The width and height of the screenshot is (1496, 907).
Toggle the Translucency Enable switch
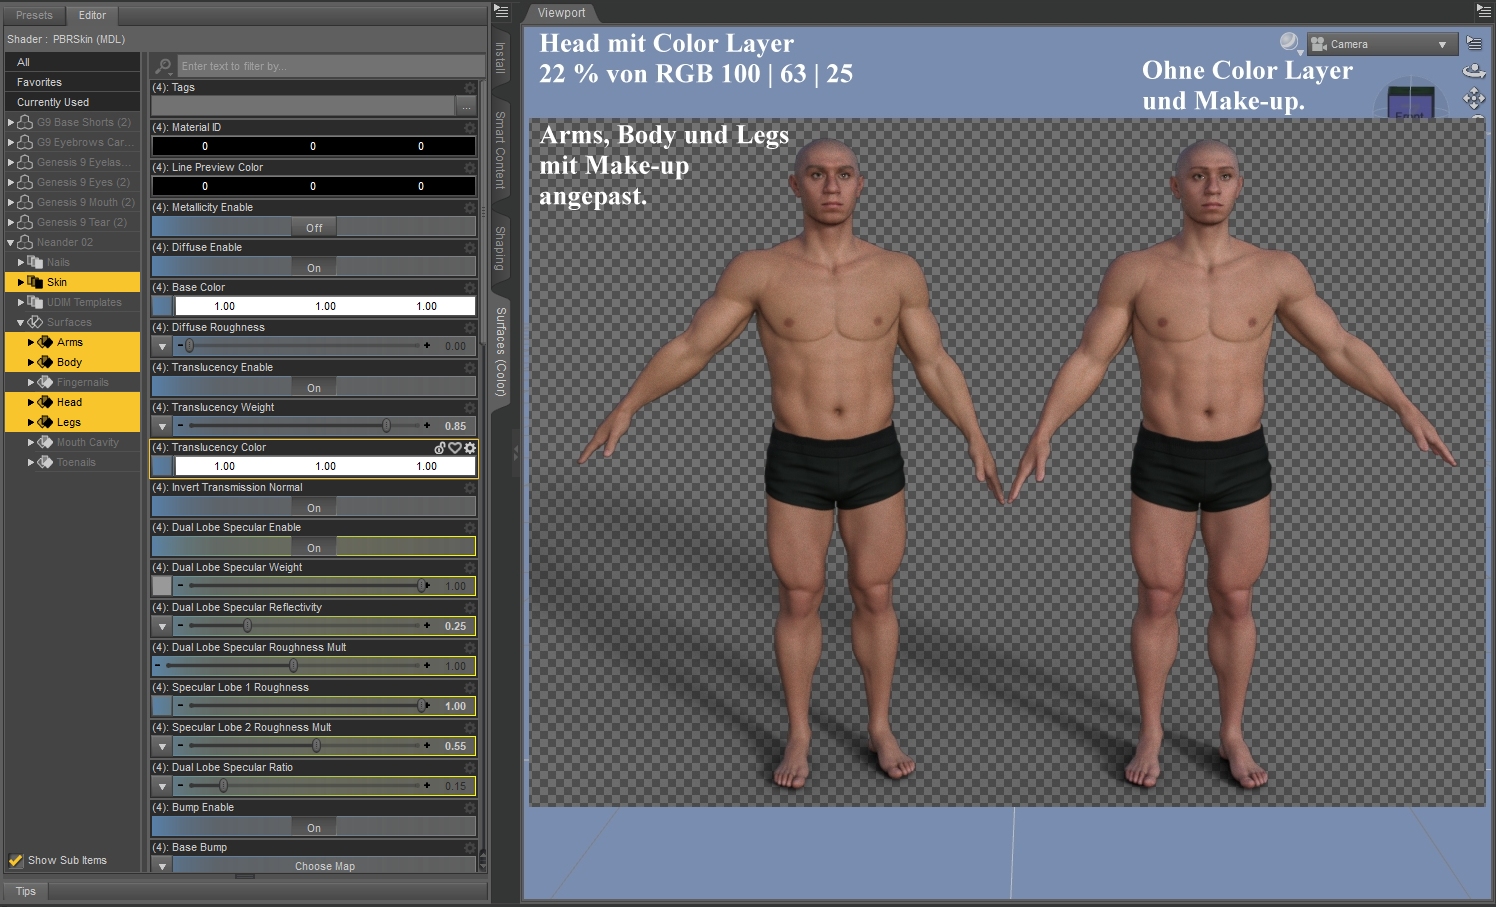click(314, 387)
